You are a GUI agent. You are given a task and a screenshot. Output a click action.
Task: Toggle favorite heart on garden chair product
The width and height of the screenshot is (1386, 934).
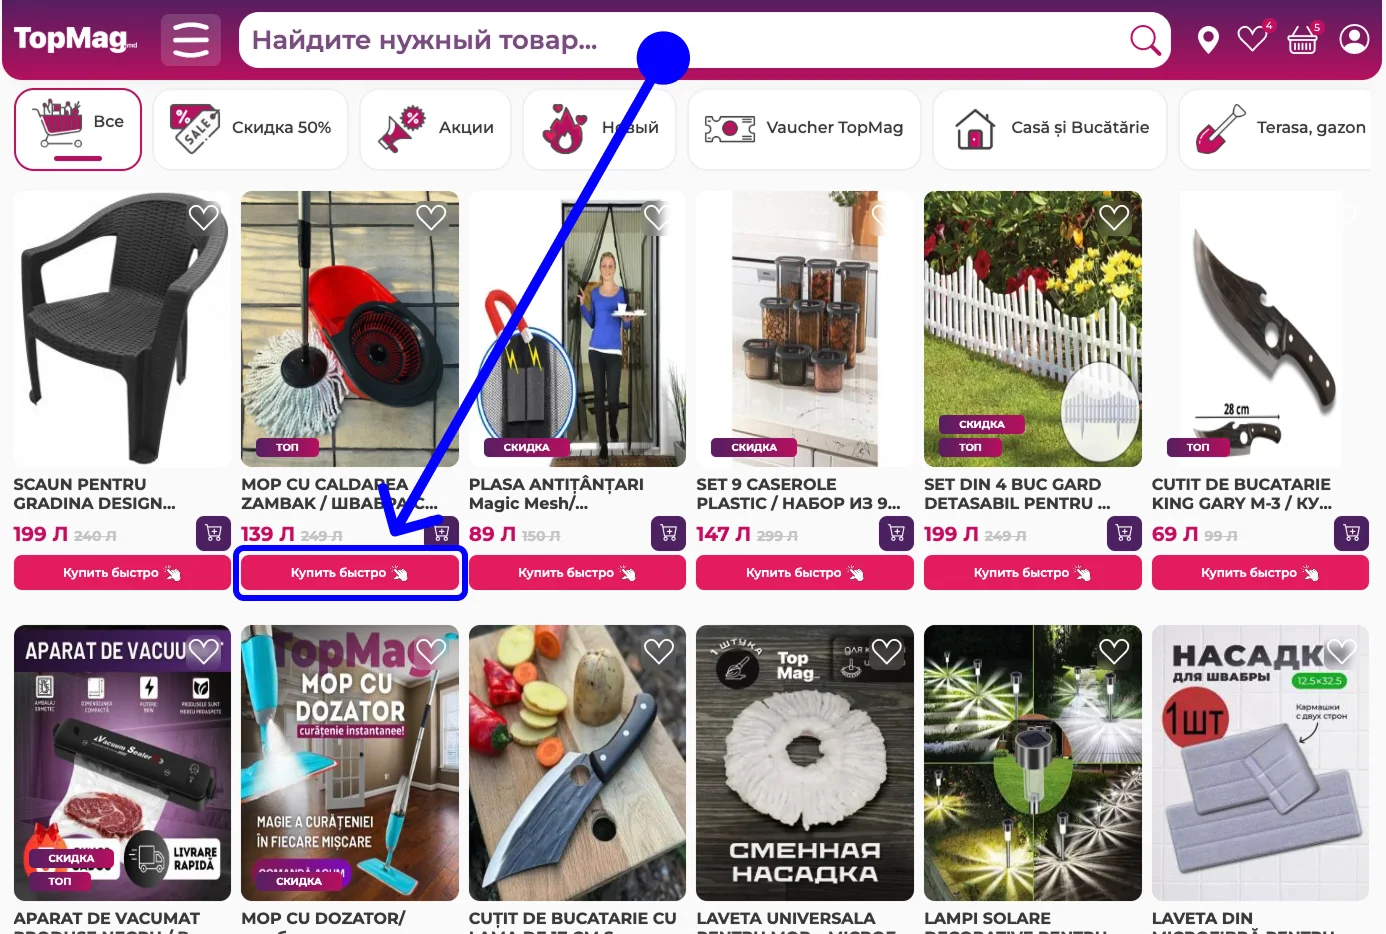204,217
